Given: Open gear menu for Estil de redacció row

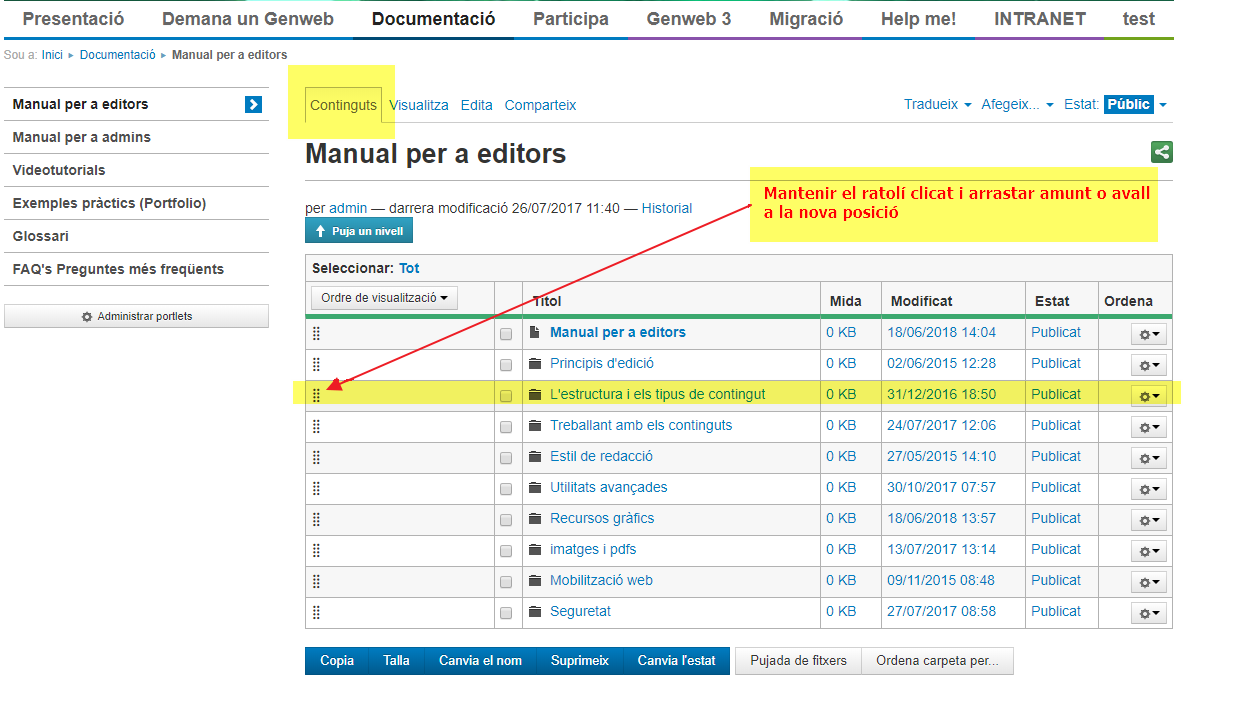Looking at the screenshot, I should pyautogui.click(x=1149, y=458).
